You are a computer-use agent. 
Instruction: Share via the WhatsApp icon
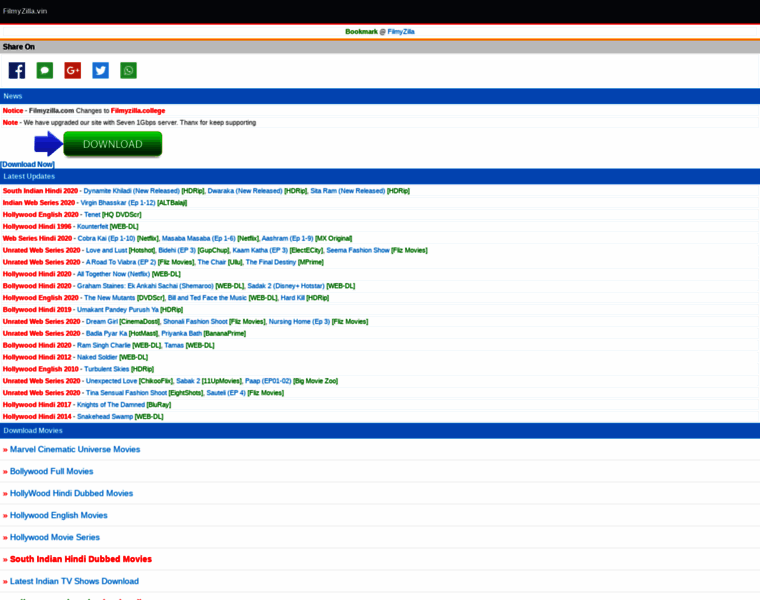pyautogui.click(x=128, y=70)
